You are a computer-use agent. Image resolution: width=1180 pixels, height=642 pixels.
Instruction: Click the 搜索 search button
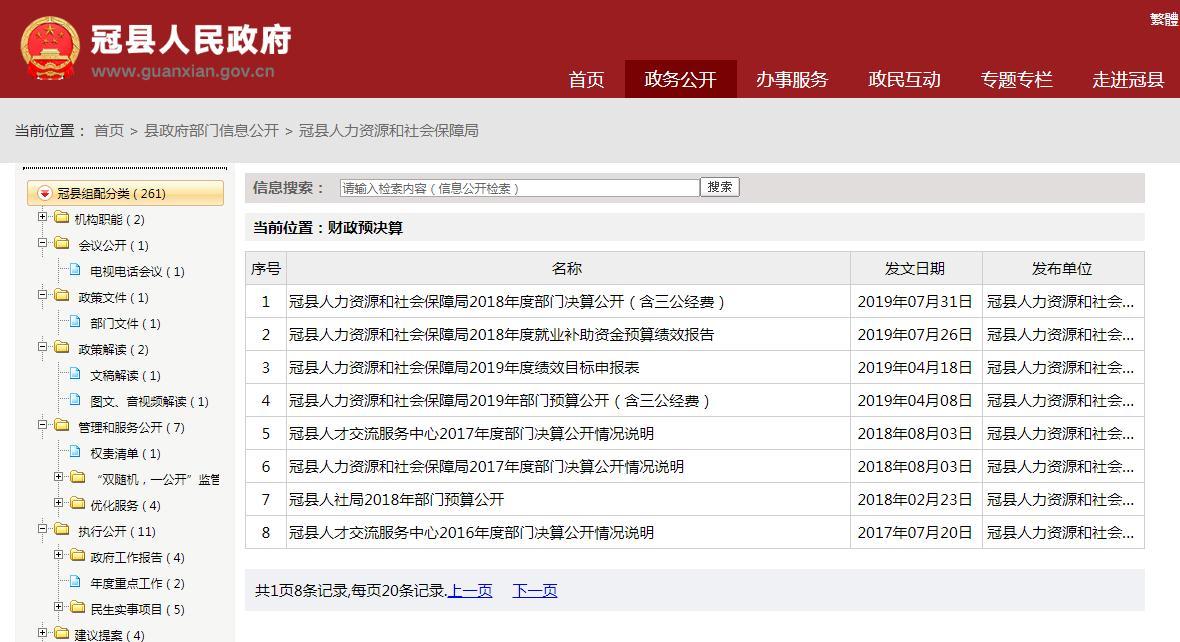pos(719,187)
